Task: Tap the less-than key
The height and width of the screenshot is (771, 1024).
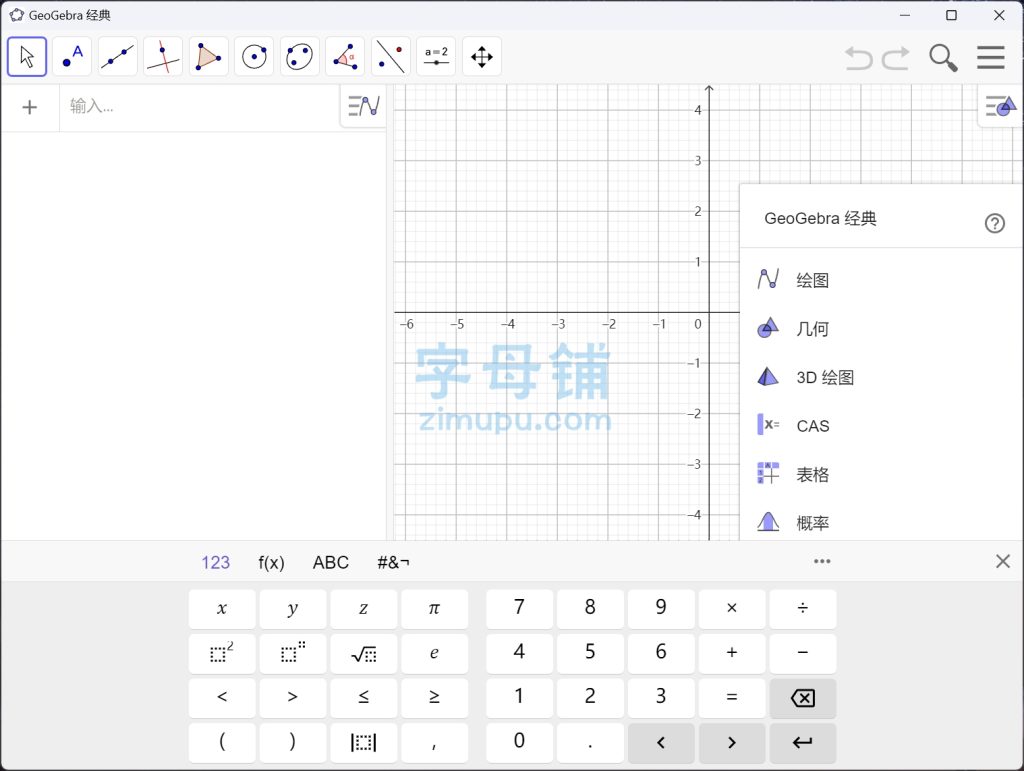Action: click(222, 698)
